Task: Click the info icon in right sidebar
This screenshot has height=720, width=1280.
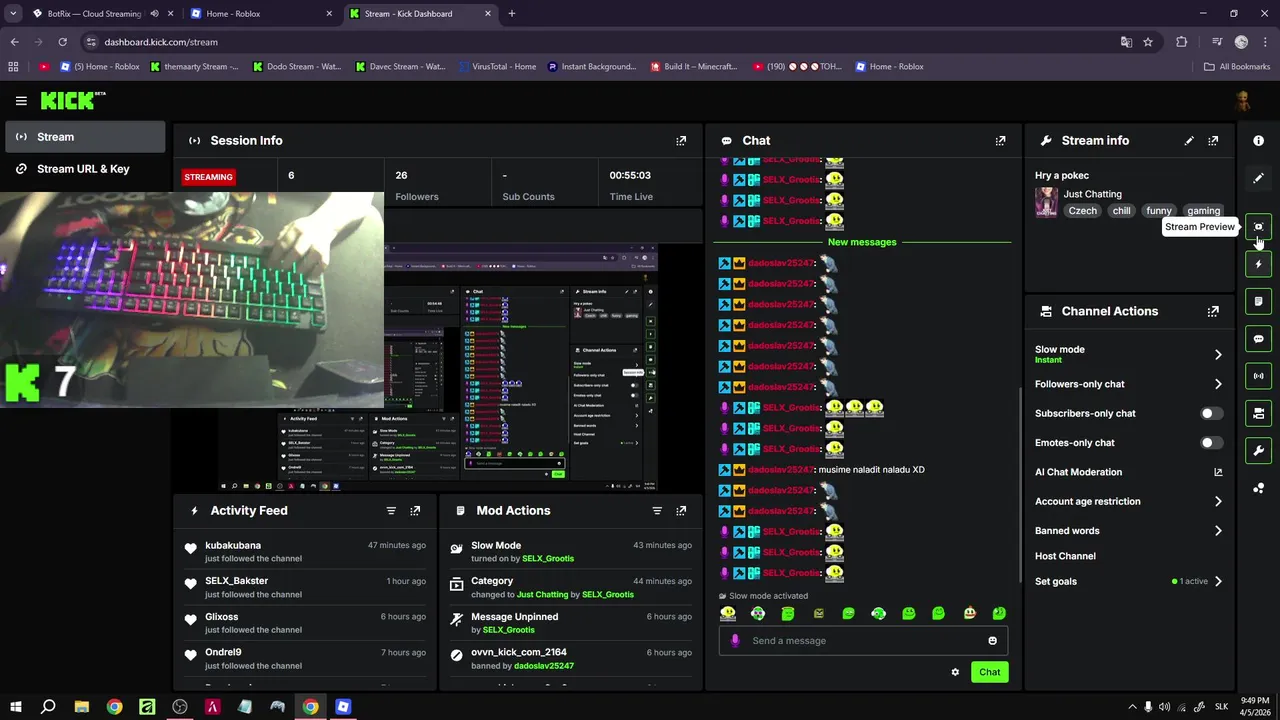Action: (x=1258, y=141)
